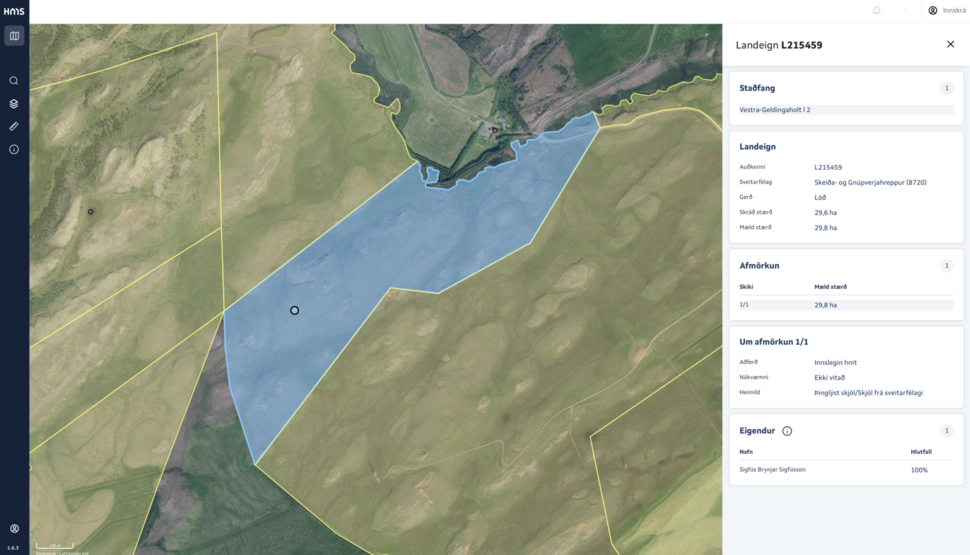Click the Afmörkun count badge
Screen dimensions: 970x555
946,265
